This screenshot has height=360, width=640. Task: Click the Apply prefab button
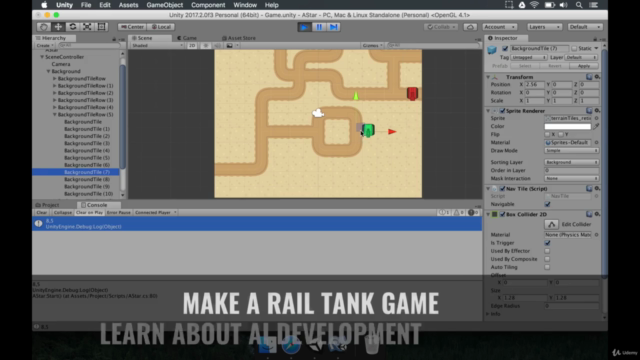pos(584,66)
